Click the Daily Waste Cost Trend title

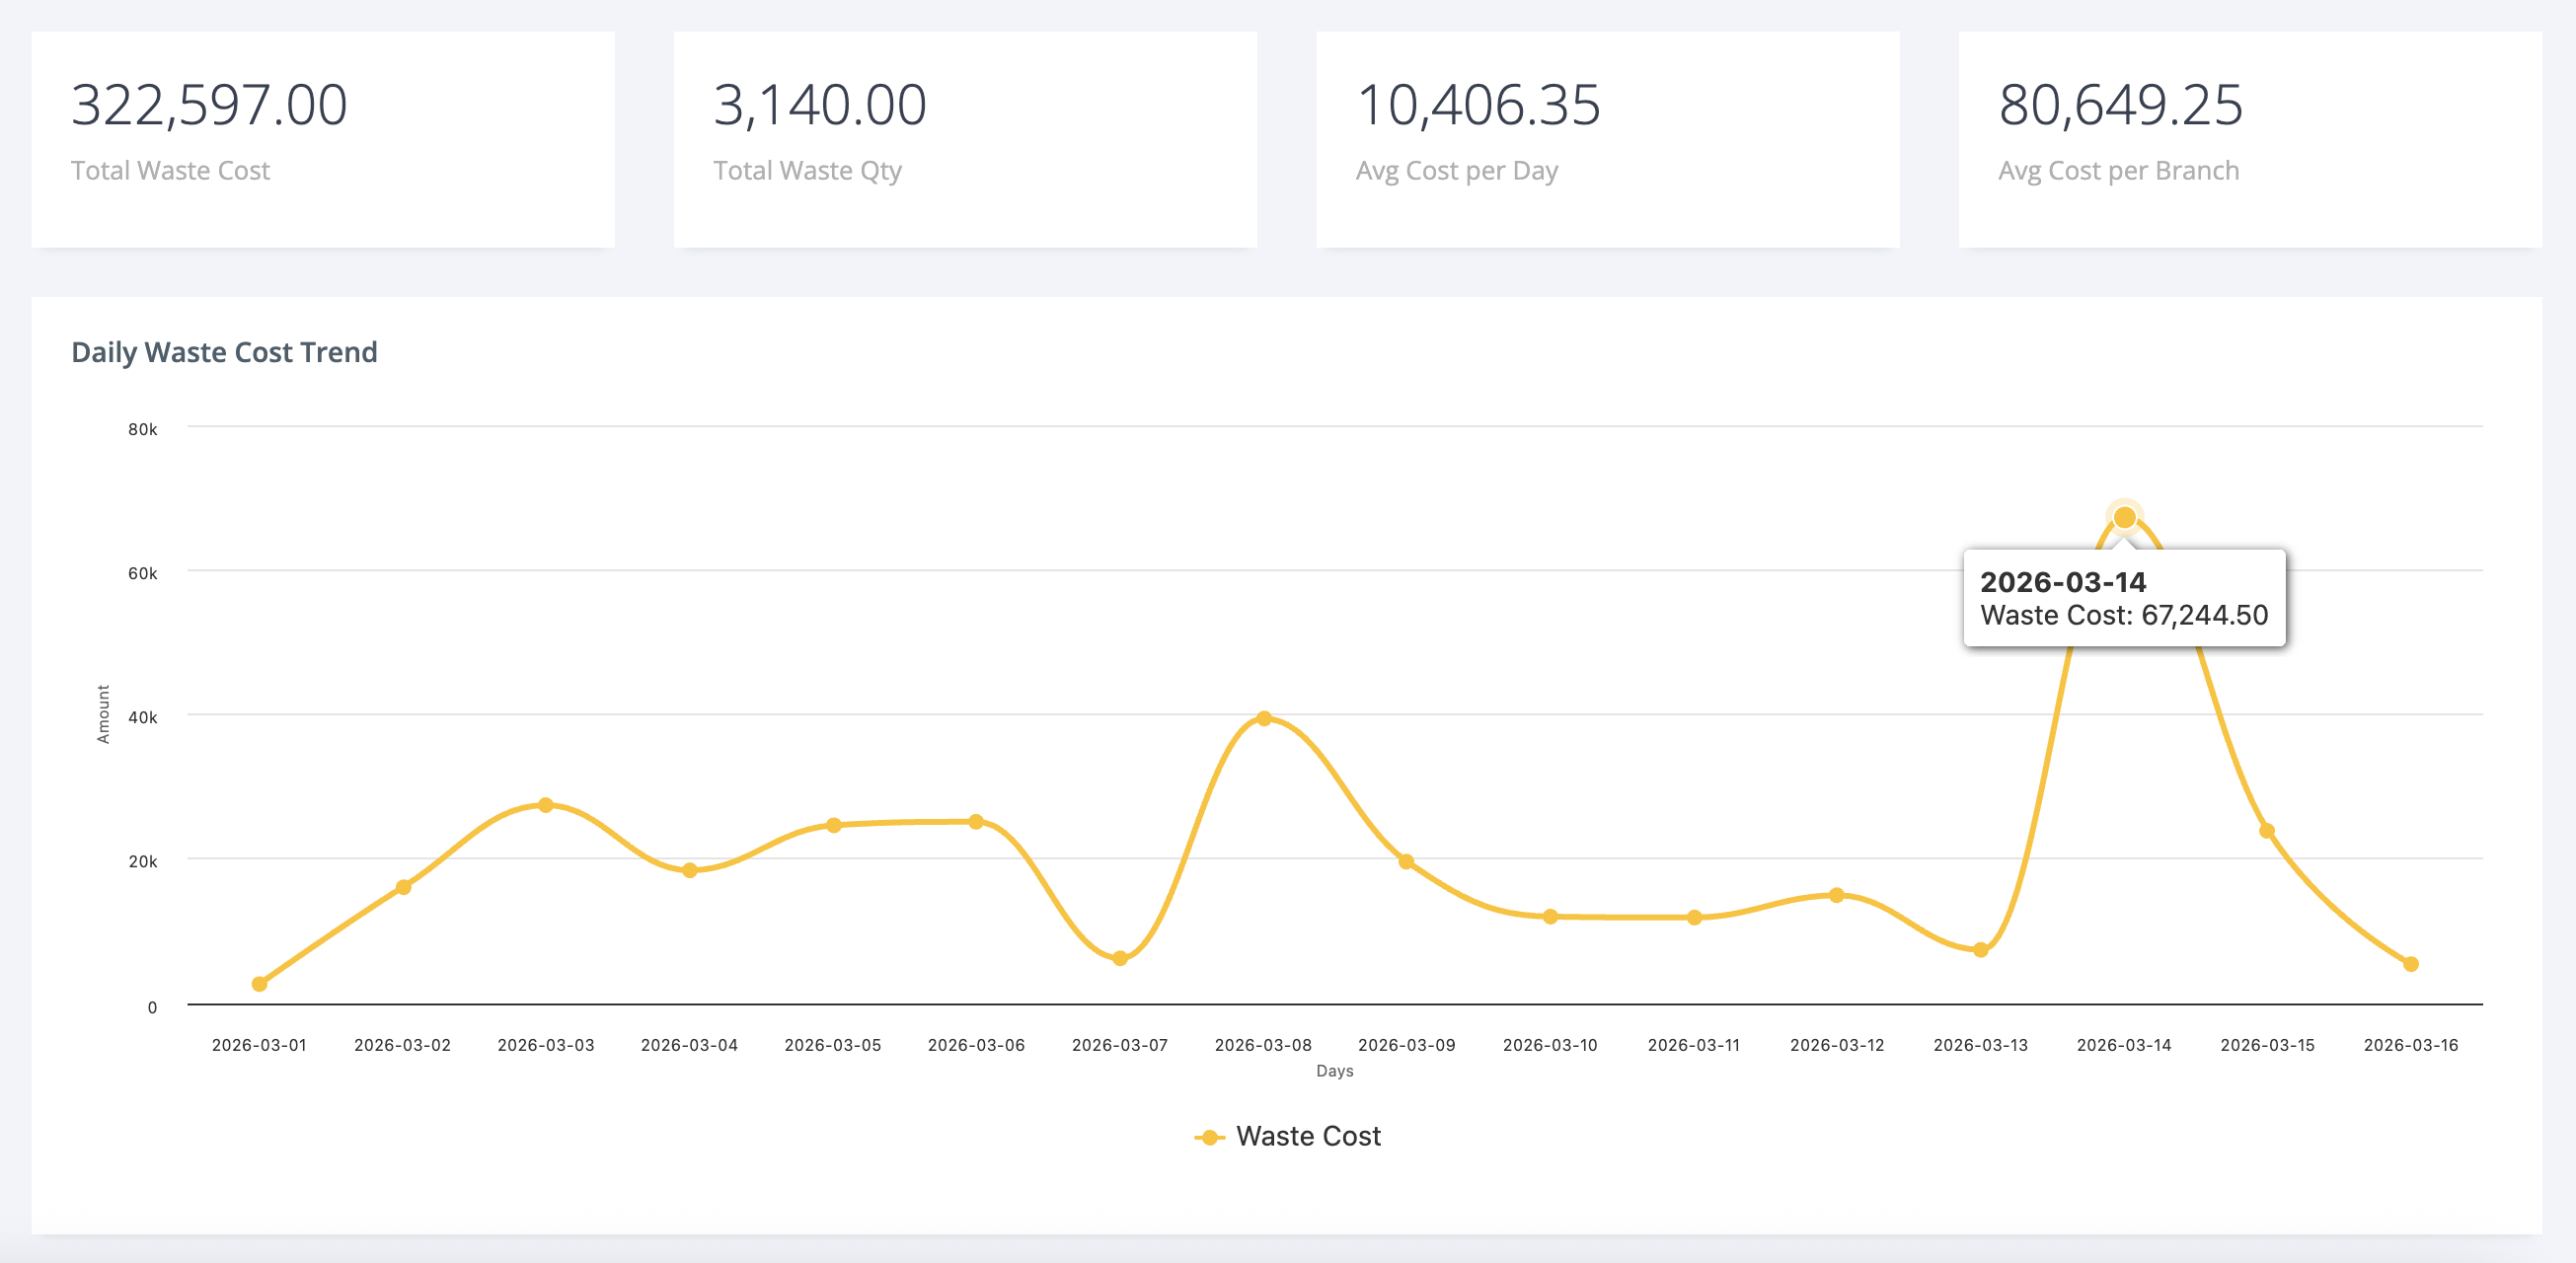[x=224, y=352]
